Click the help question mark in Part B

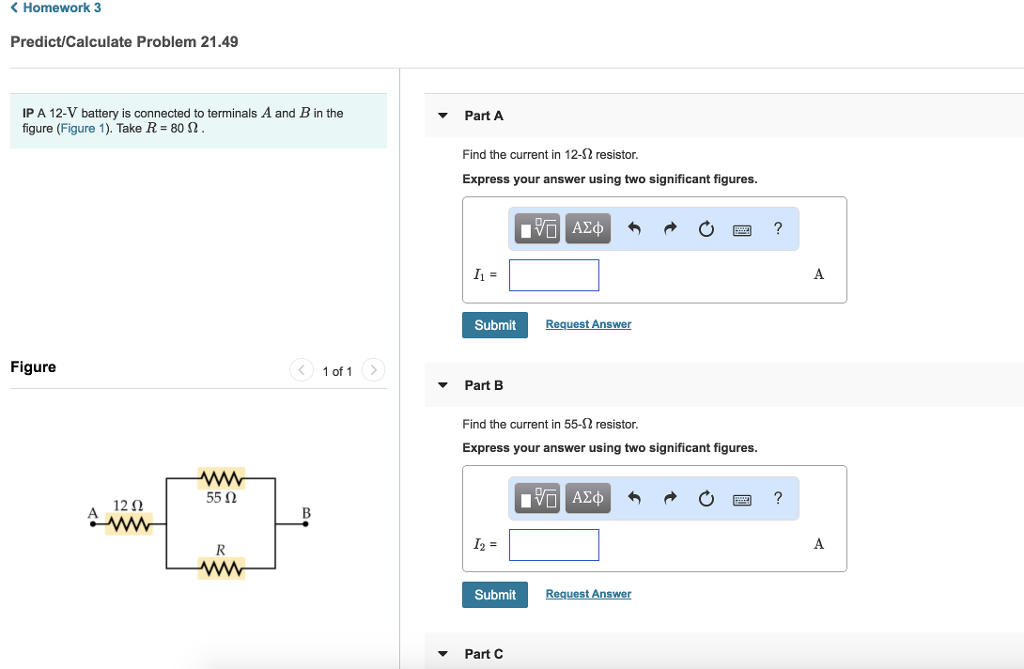point(777,498)
